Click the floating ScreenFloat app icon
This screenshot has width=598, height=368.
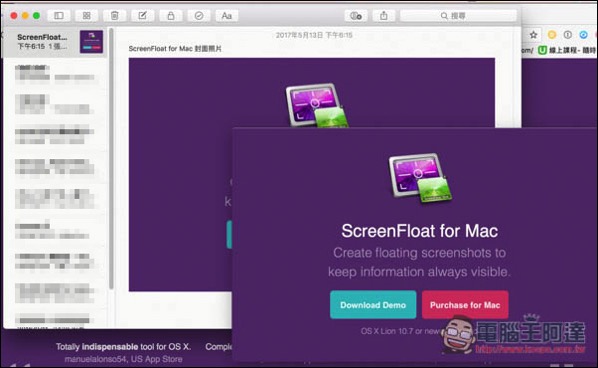click(x=420, y=178)
